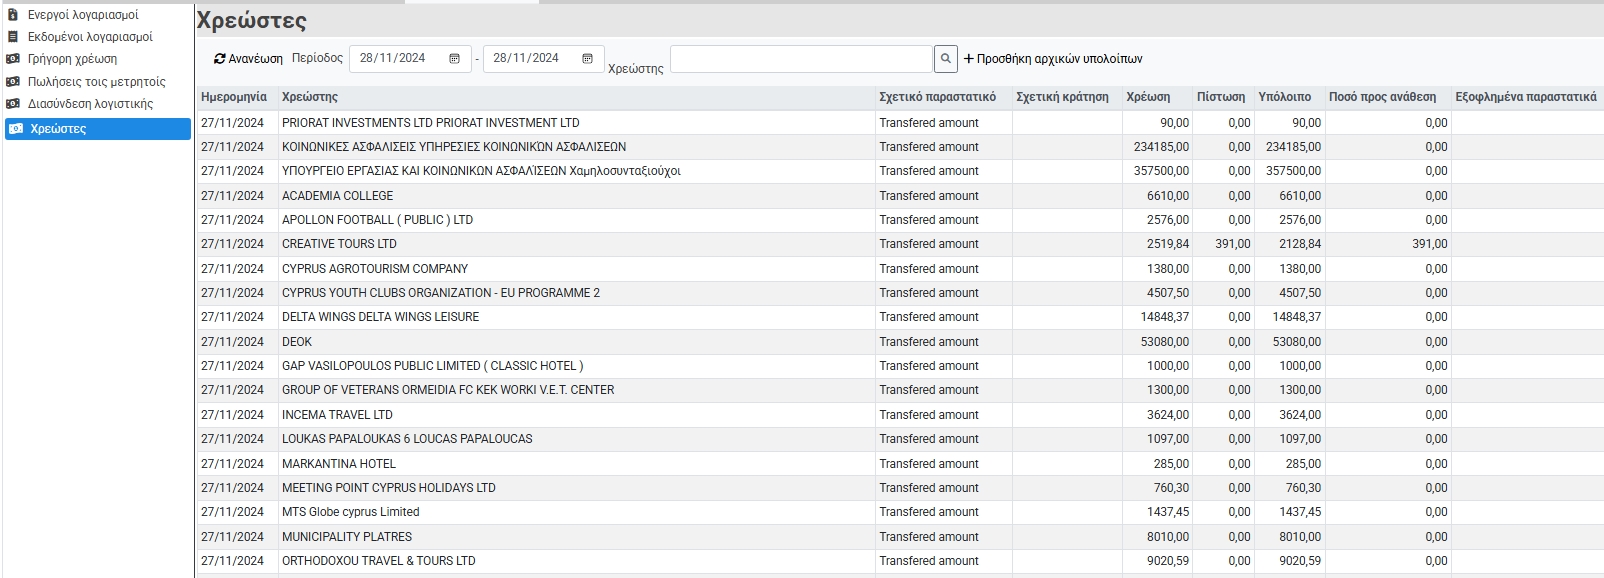Open Εκδομένοι λογαριασμοί in the sidebar
The width and height of the screenshot is (1604, 578).
90,37
